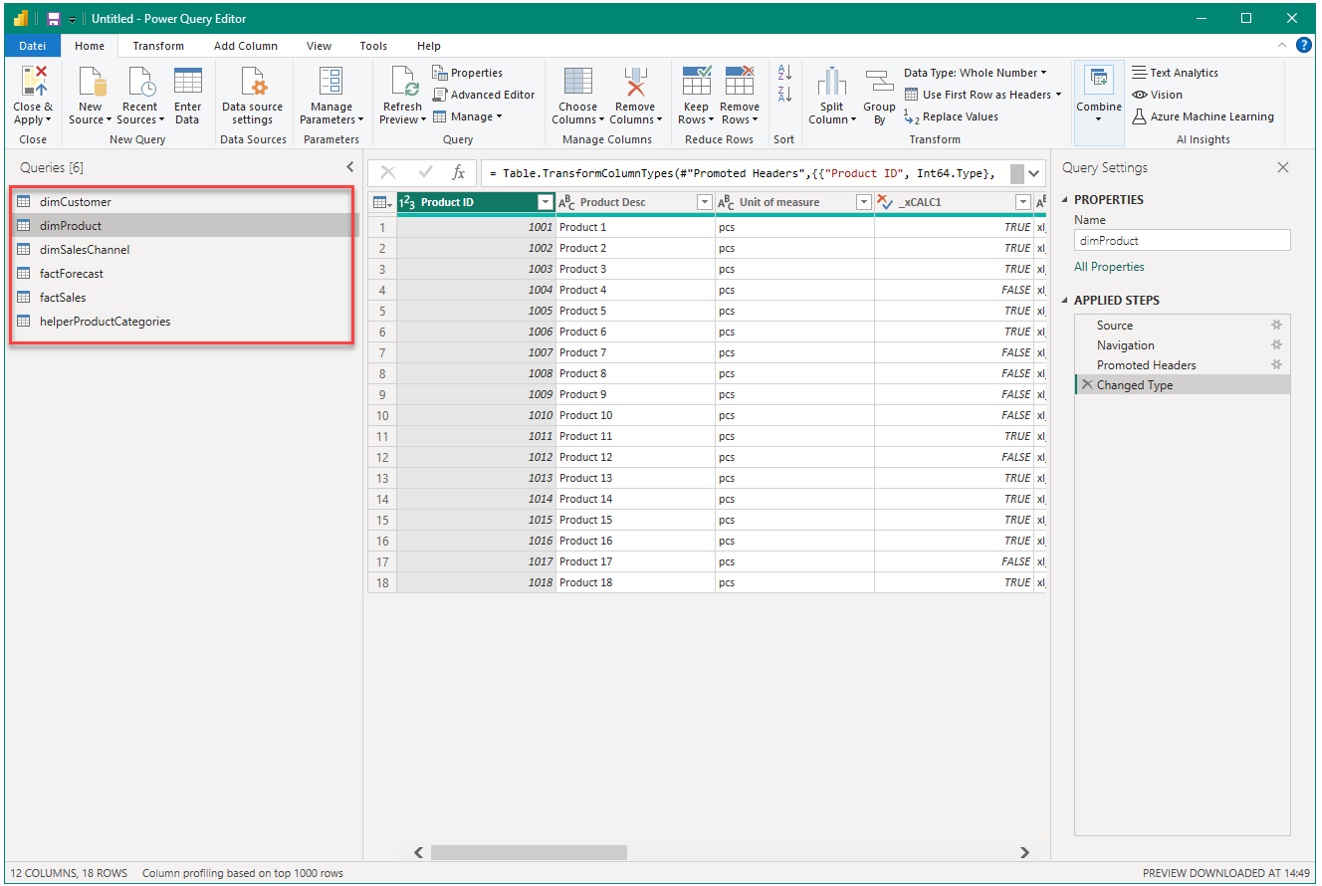
Task: Open the Datei file tab
Action: pos(33,46)
